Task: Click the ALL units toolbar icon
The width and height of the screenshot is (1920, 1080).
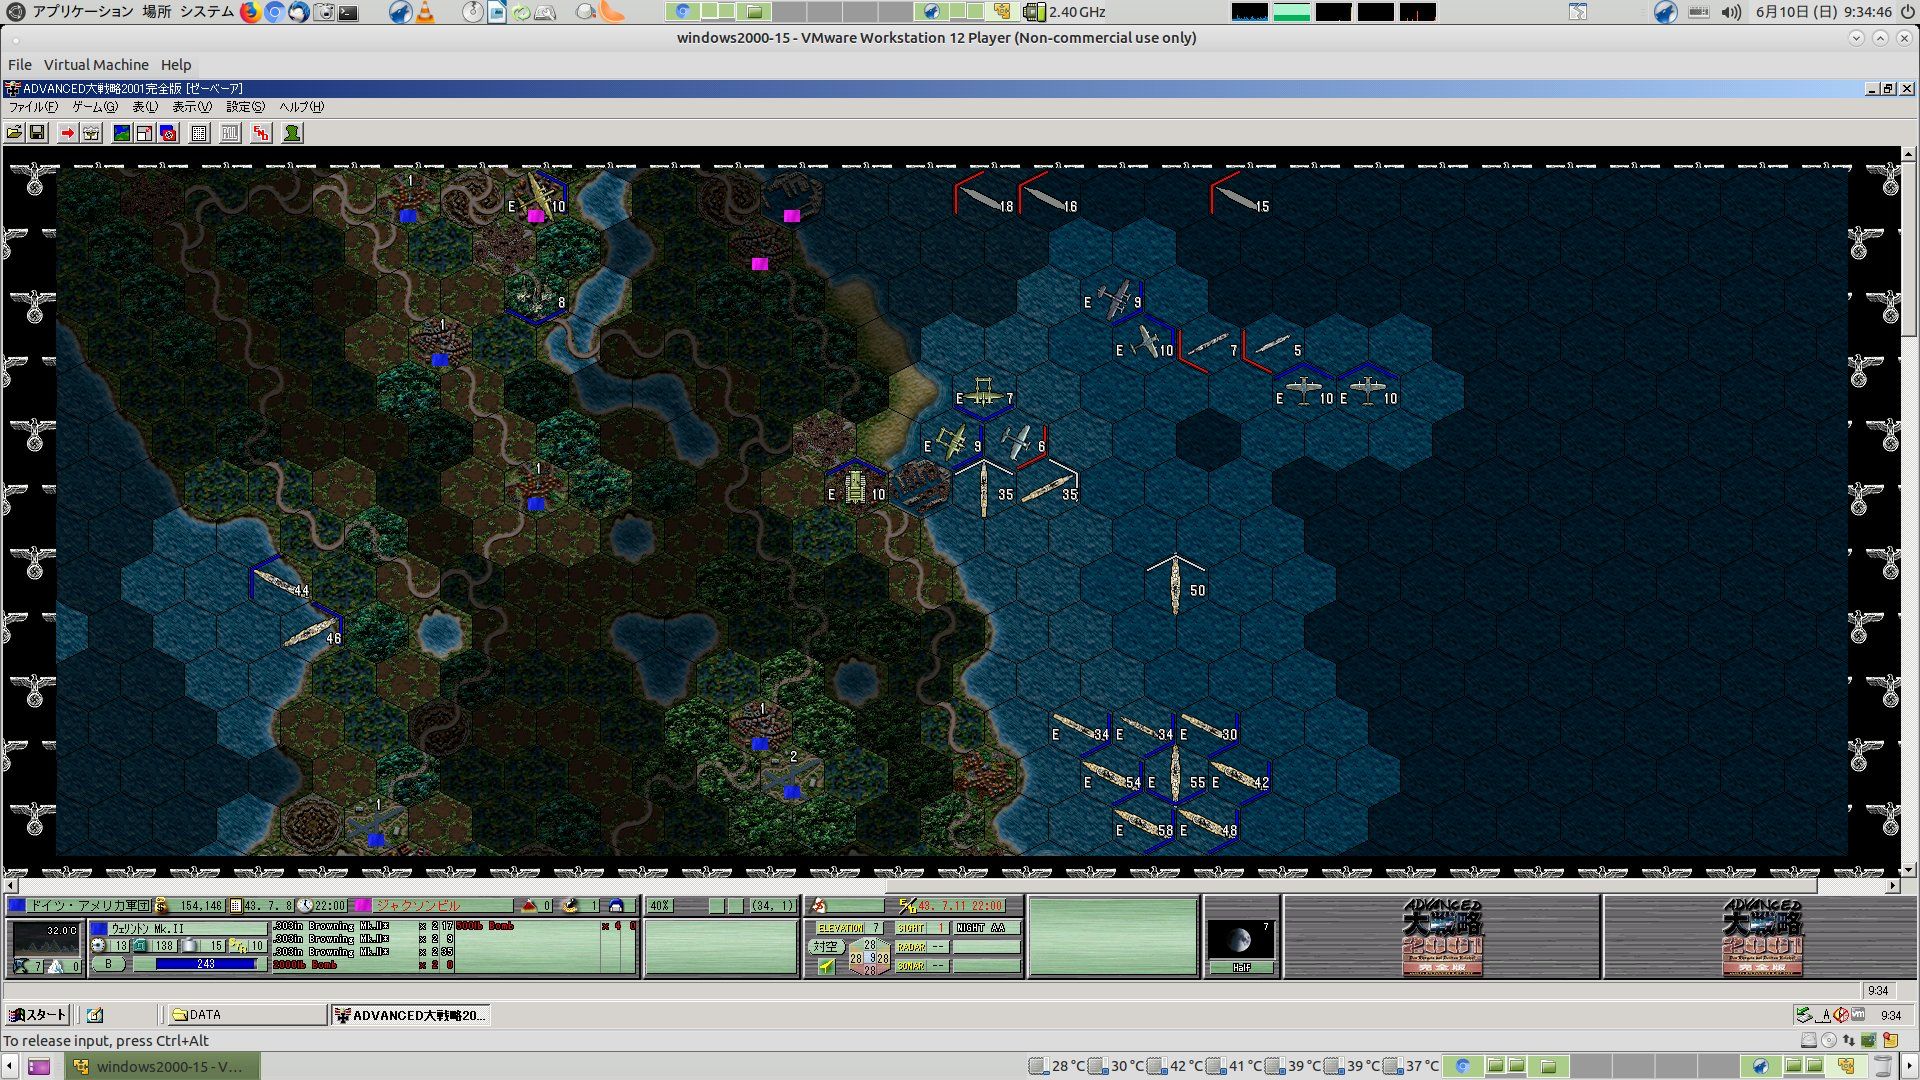Action: tap(230, 133)
